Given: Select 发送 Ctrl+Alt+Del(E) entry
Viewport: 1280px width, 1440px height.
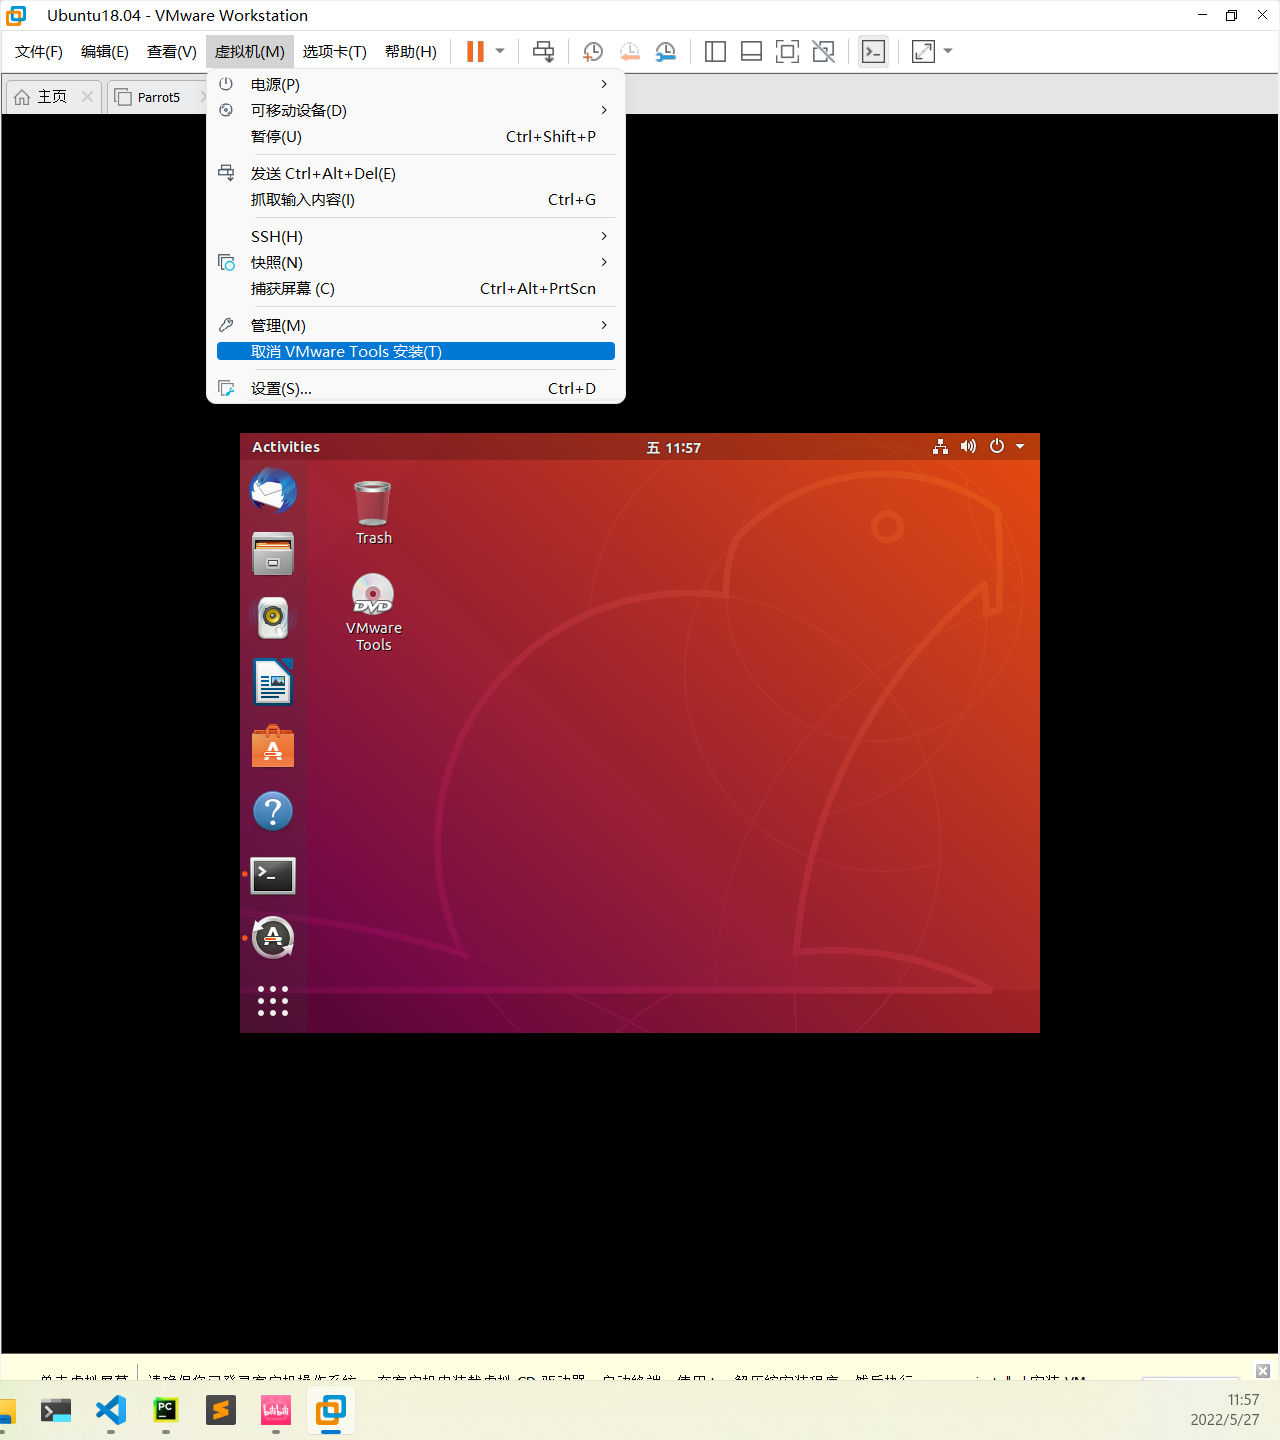Looking at the screenshot, I should click(416, 173).
